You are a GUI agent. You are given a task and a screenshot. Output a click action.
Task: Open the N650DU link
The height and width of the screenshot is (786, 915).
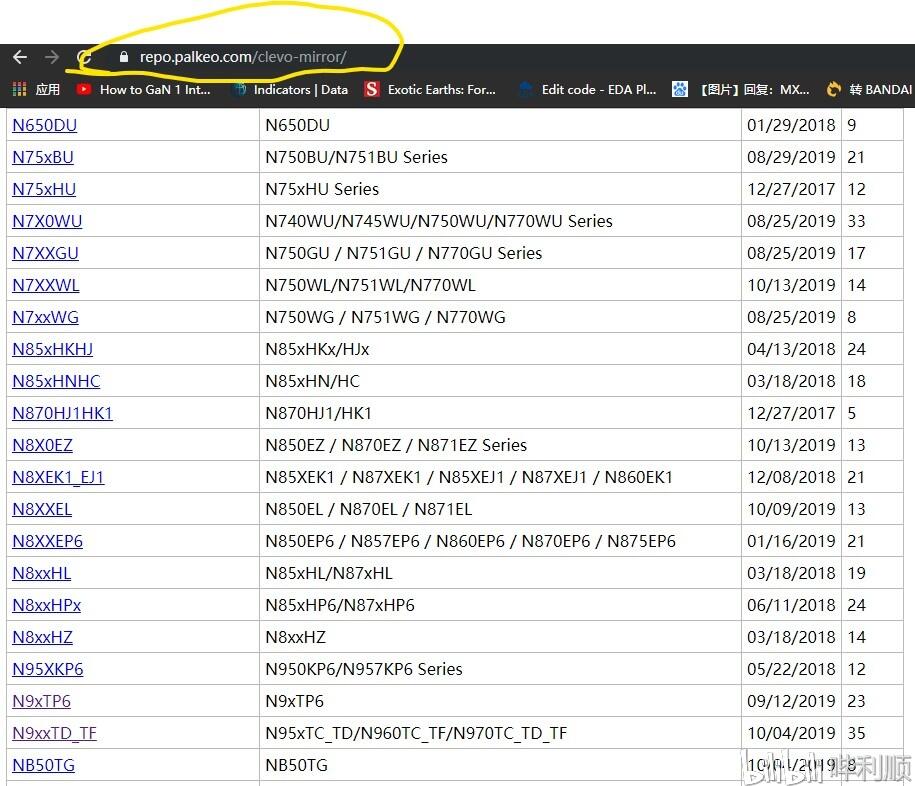pos(44,125)
